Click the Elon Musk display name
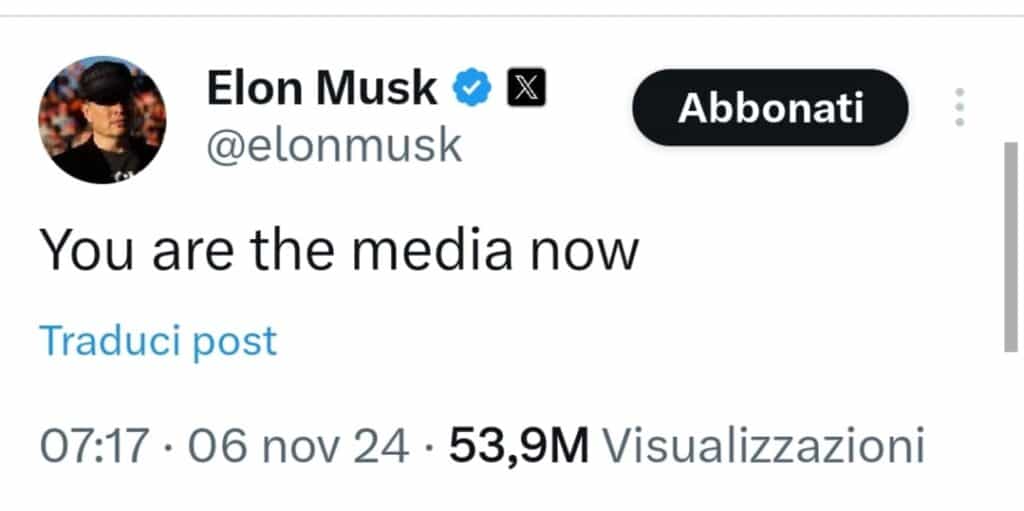The image size is (1024, 511). pyautogui.click(x=321, y=89)
